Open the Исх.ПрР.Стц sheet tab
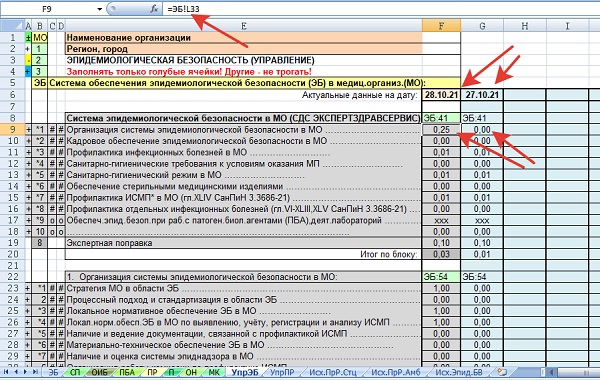Image resolution: width=600 pixels, height=380 pixels. point(333,372)
